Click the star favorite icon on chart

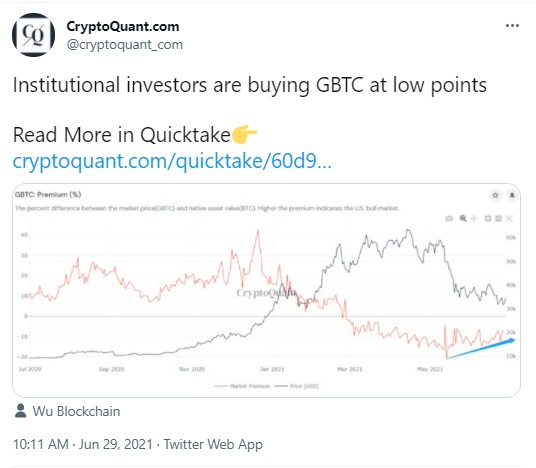[x=495, y=195]
